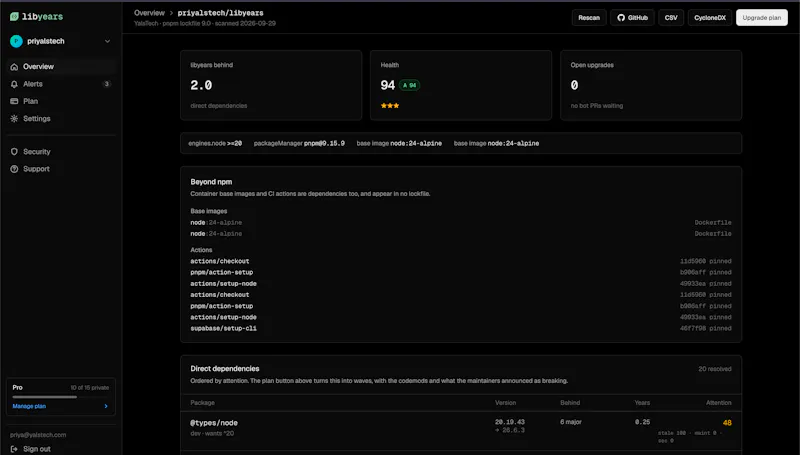Screen dimensions: 800x455
Task: Click the Version column header
Action: 506,403
